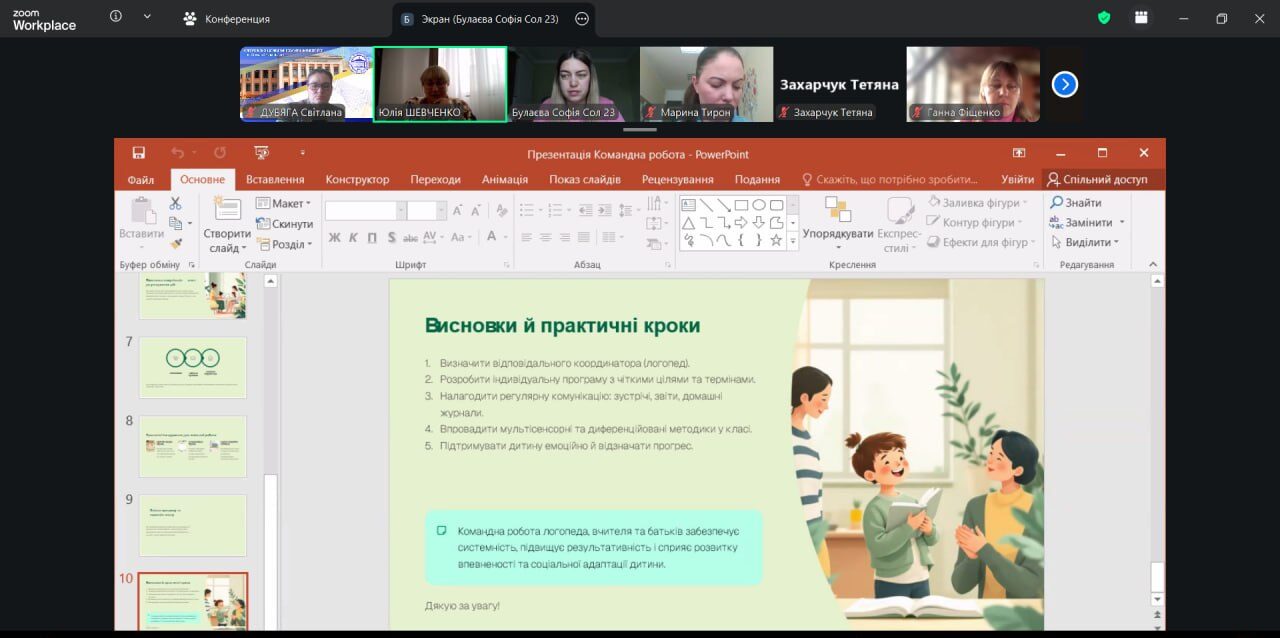Select the Format Painter brush icon
This screenshot has width=1280, height=638.
pyautogui.click(x=176, y=243)
